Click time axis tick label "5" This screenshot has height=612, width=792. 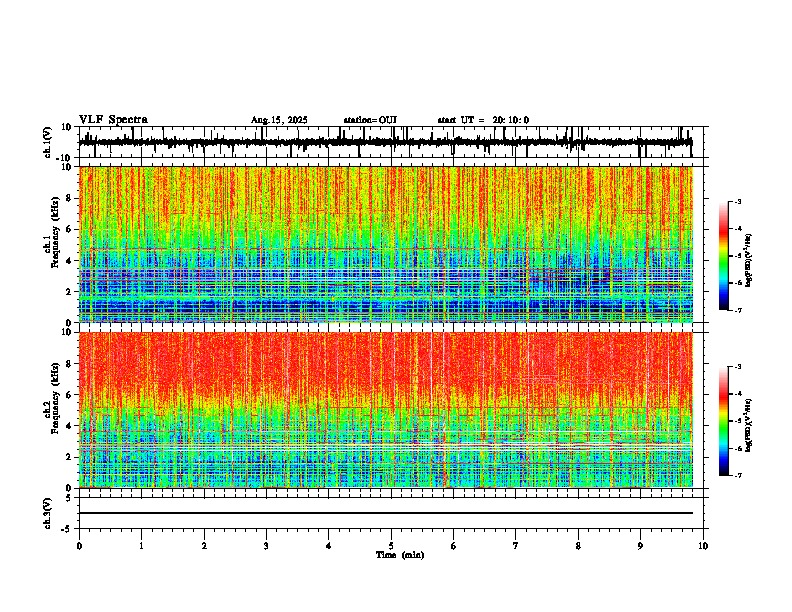(x=391, y=546)
